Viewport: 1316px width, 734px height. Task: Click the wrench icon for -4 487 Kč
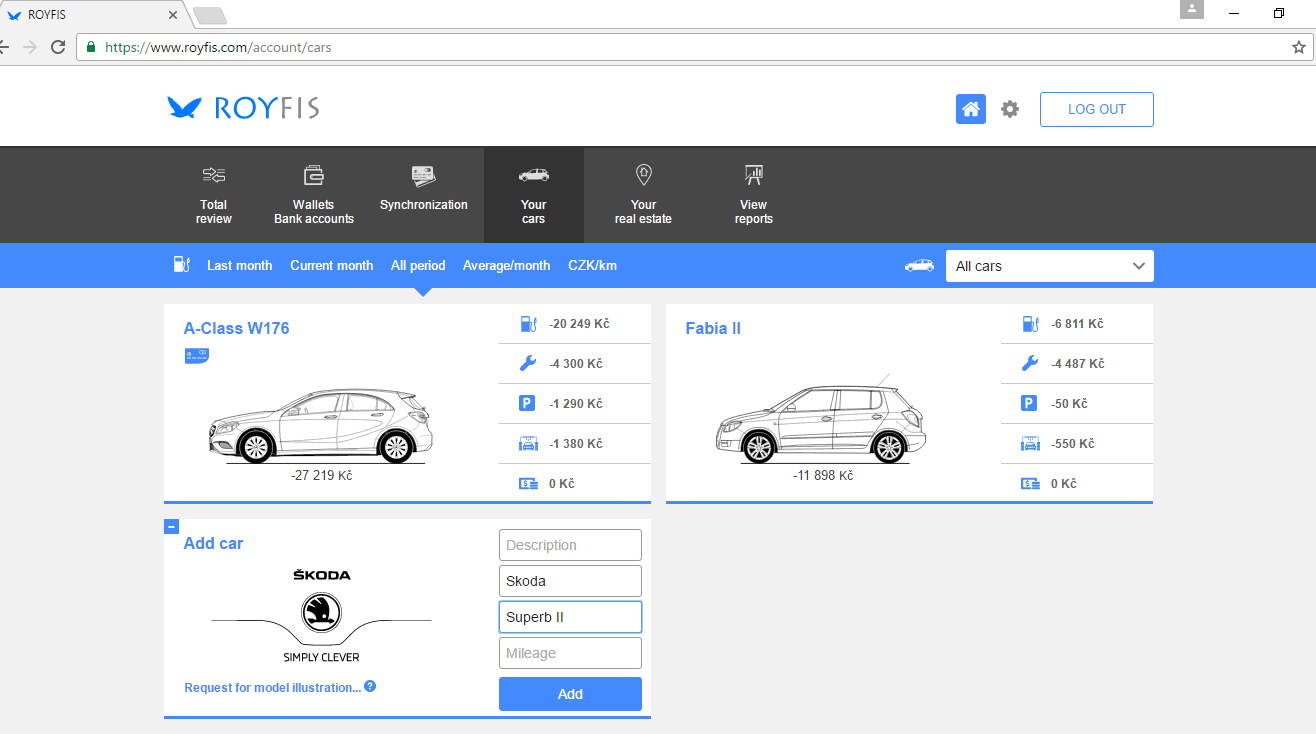1030,364
